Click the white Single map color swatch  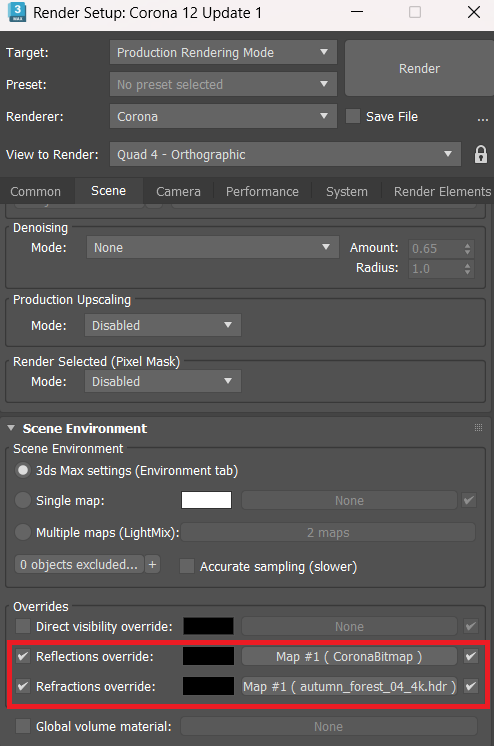(207, 500)
